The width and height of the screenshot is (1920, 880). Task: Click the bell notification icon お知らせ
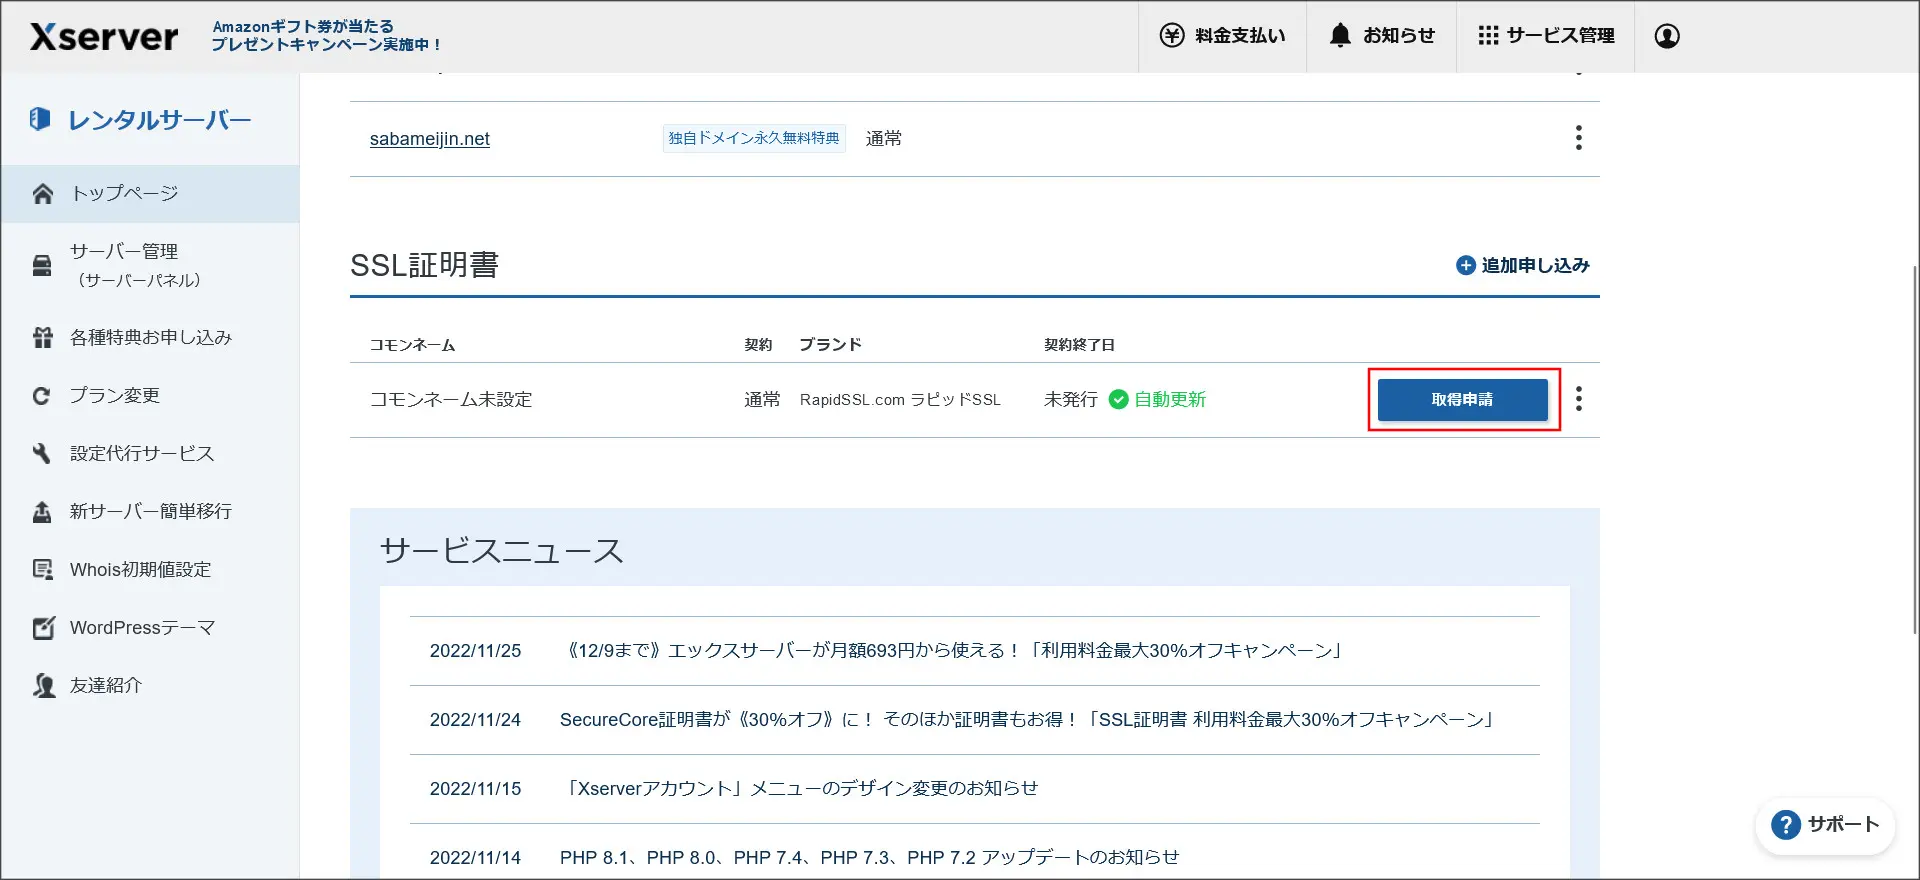click(1340, 35)
